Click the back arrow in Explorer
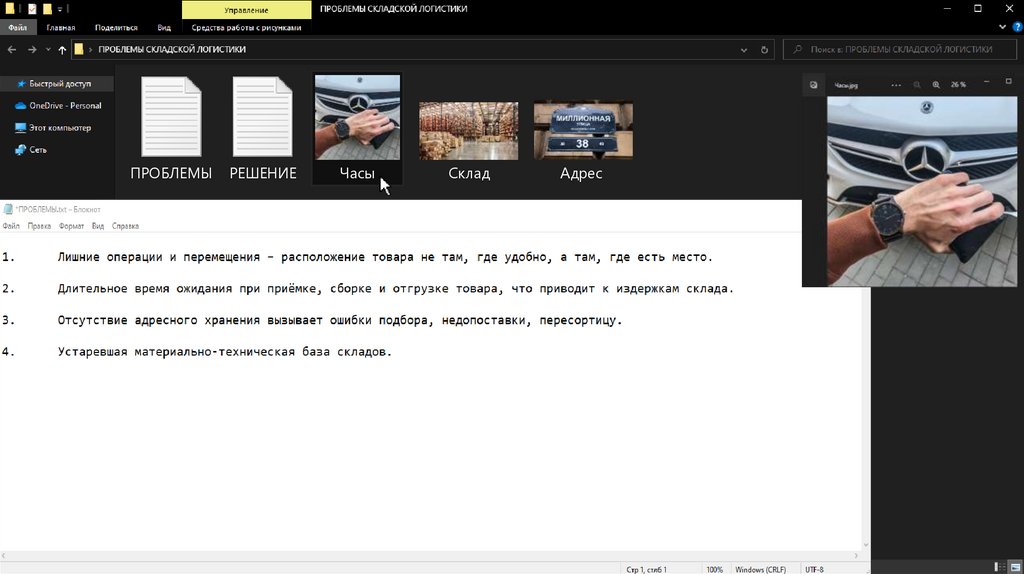This screenshot has height=574, width=1024. [12, 49]
